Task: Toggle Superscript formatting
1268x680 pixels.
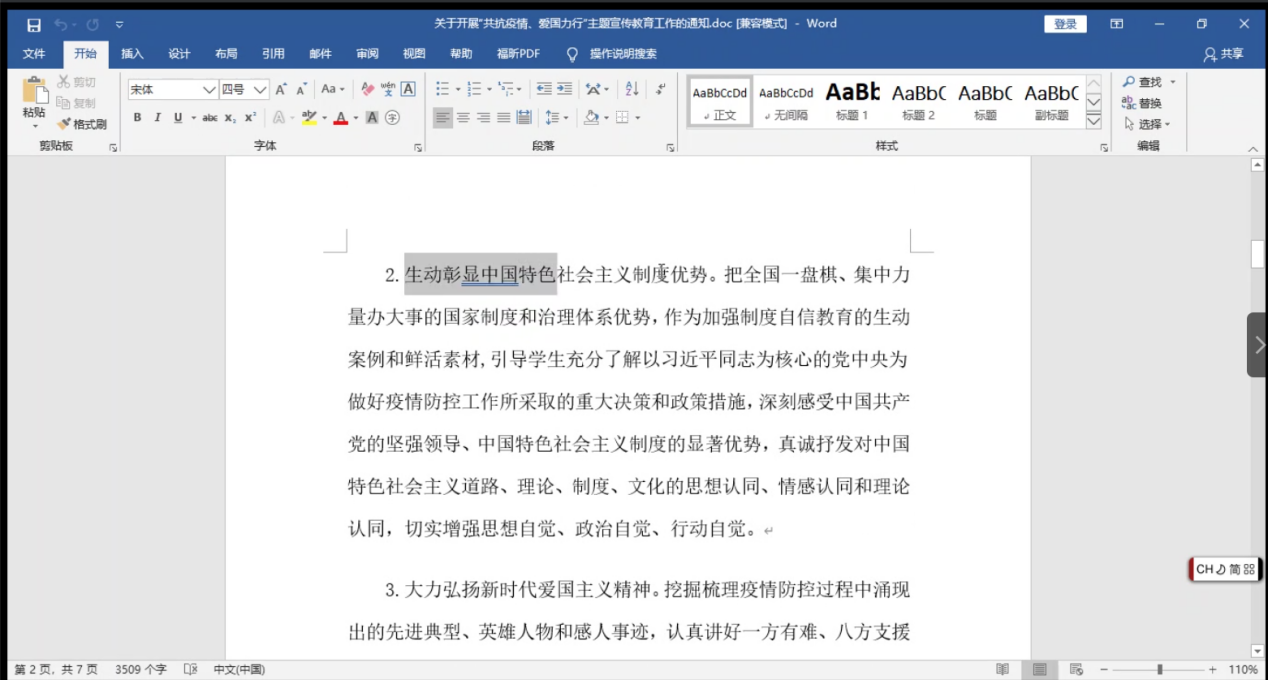Action: pos(250,117)
